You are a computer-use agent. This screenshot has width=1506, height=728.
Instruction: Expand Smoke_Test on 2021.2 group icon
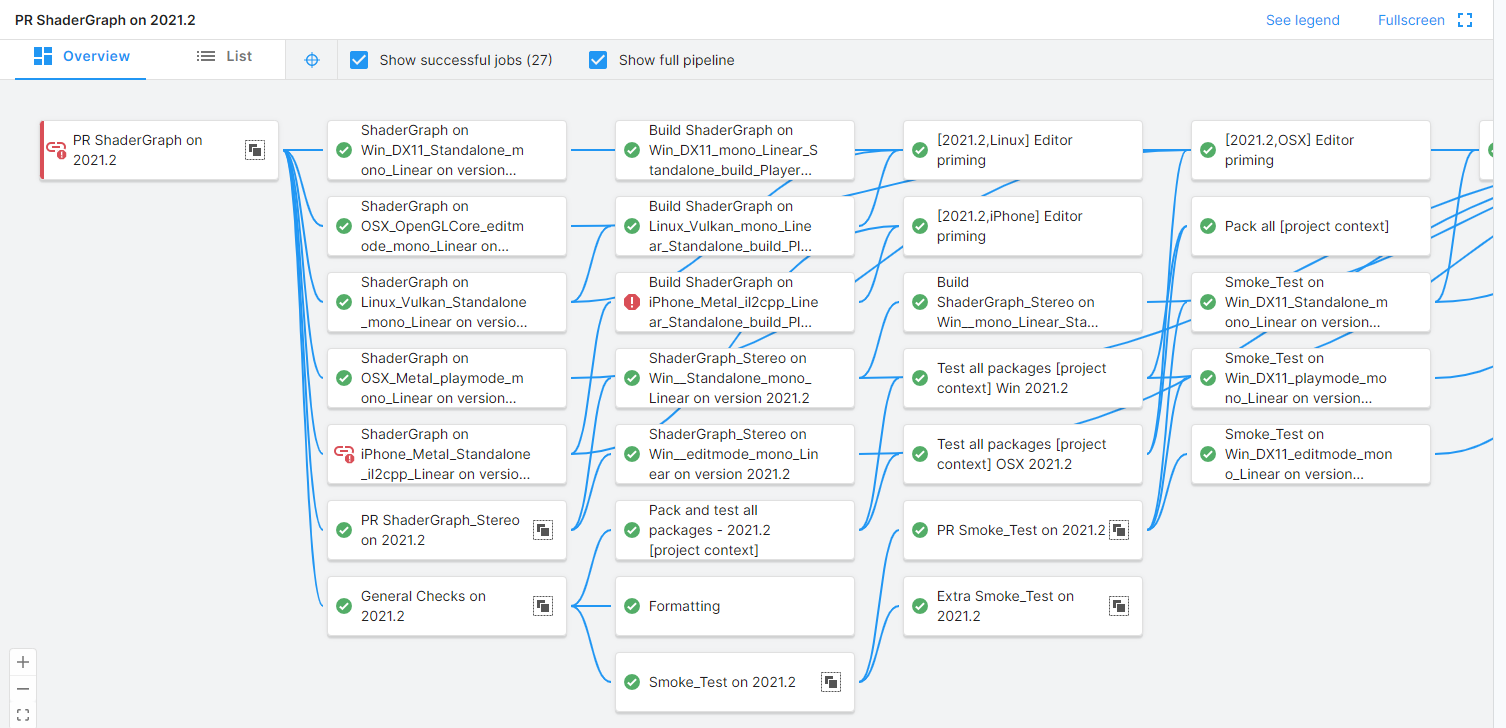pos(831,682)
